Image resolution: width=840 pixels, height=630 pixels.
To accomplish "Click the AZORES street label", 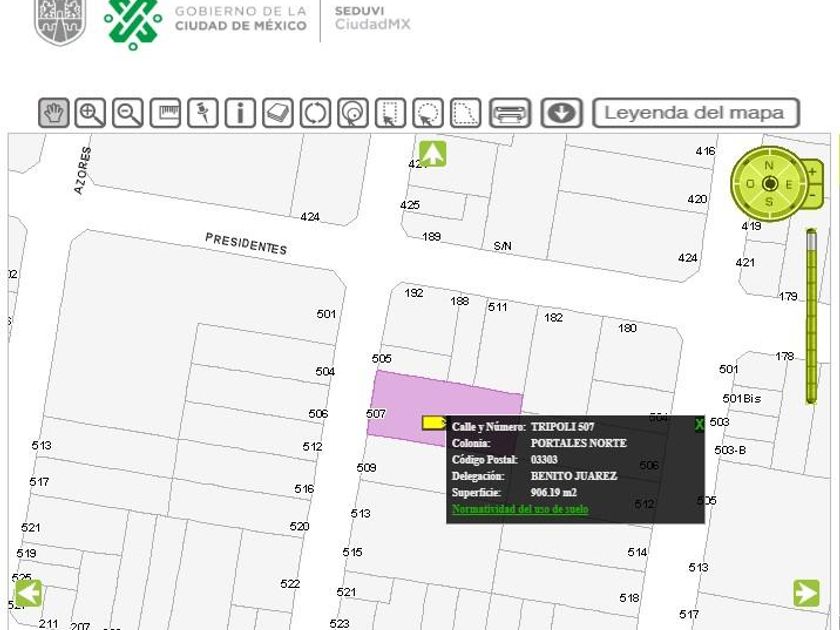I will coord(82,170).
